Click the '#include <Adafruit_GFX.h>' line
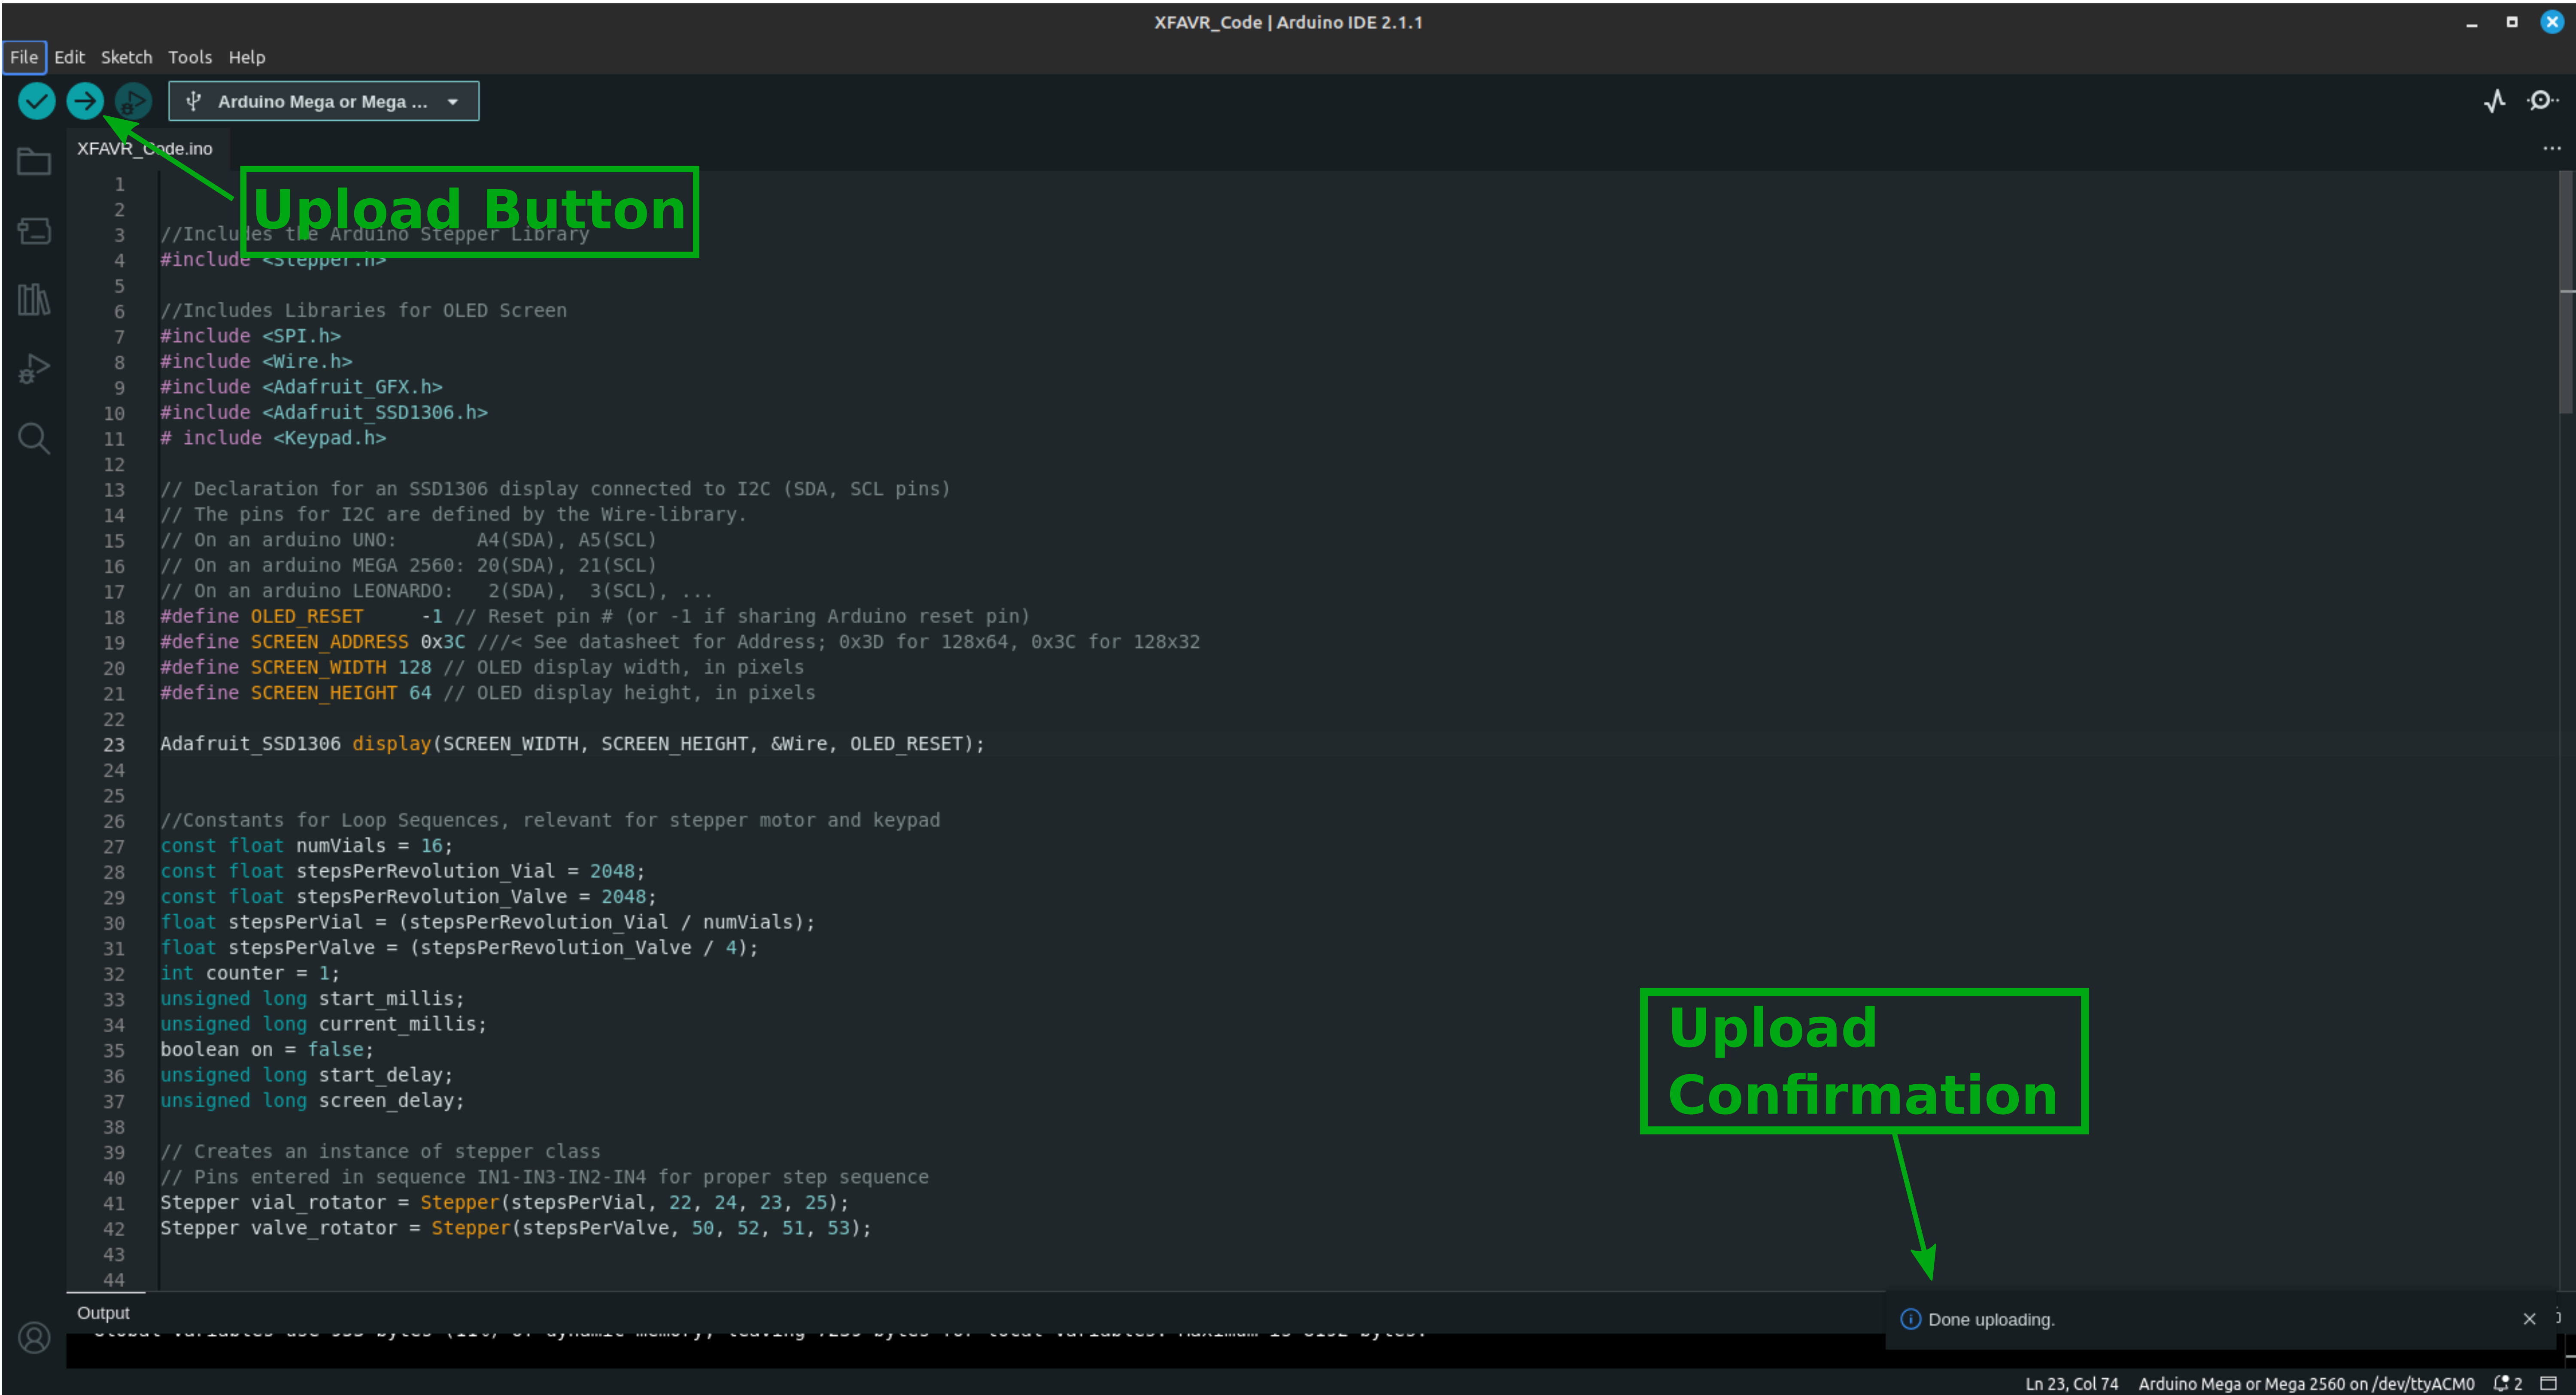Image resolution: width=2576 pixels, height=1395 pixels. coord(301,387)
